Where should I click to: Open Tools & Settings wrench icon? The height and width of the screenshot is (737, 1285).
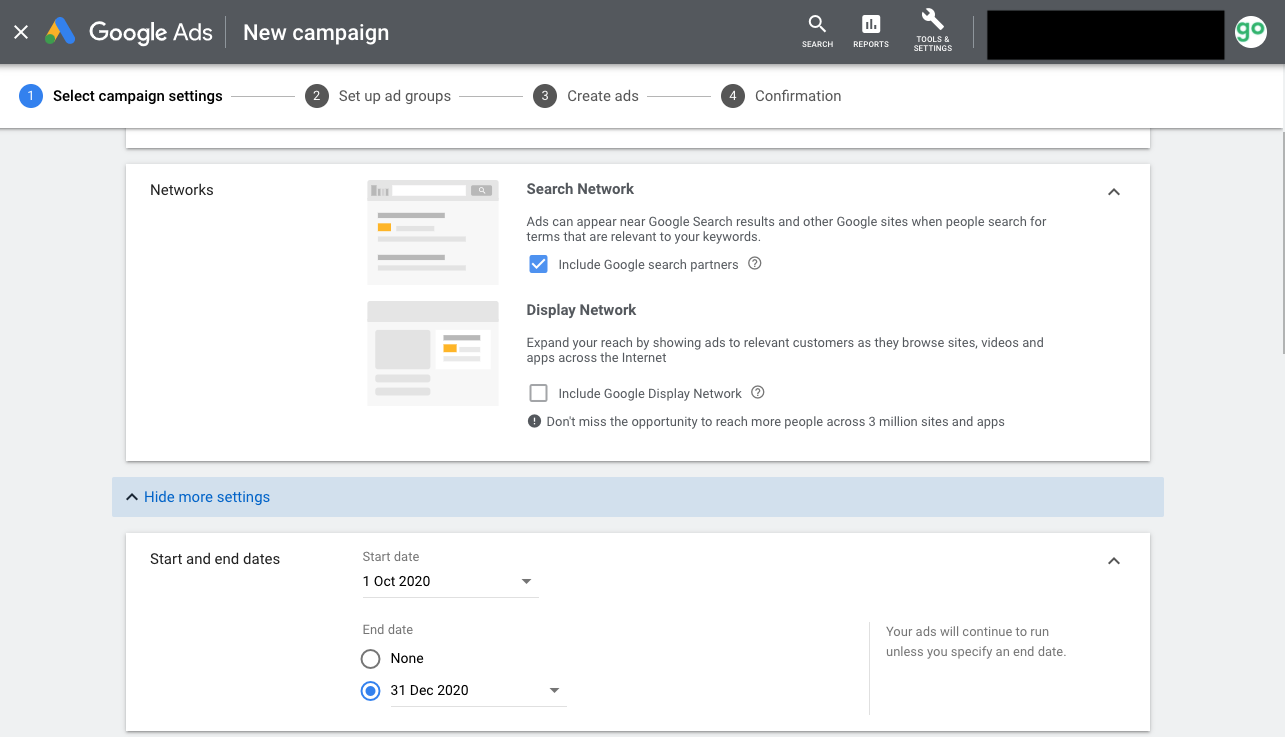click(932, 31)
